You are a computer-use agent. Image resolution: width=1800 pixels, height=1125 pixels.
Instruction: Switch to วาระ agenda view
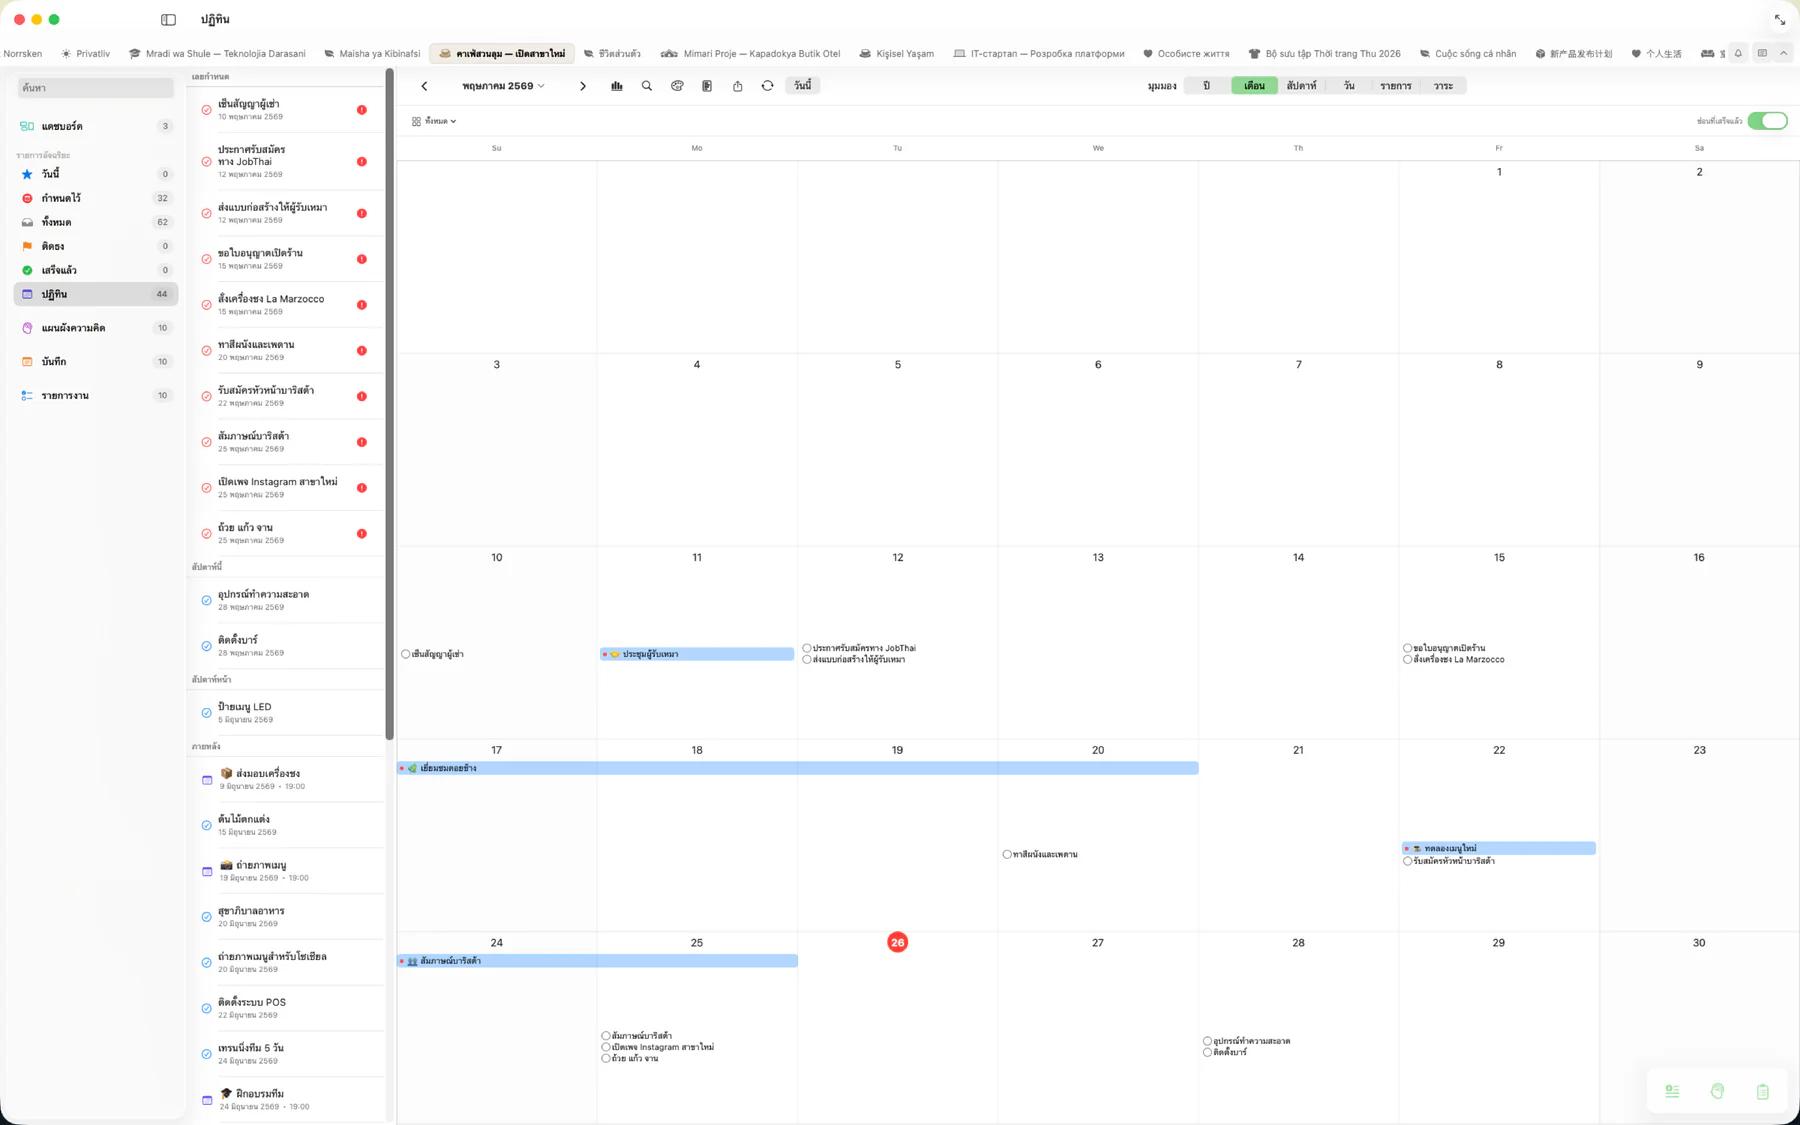1443,86
